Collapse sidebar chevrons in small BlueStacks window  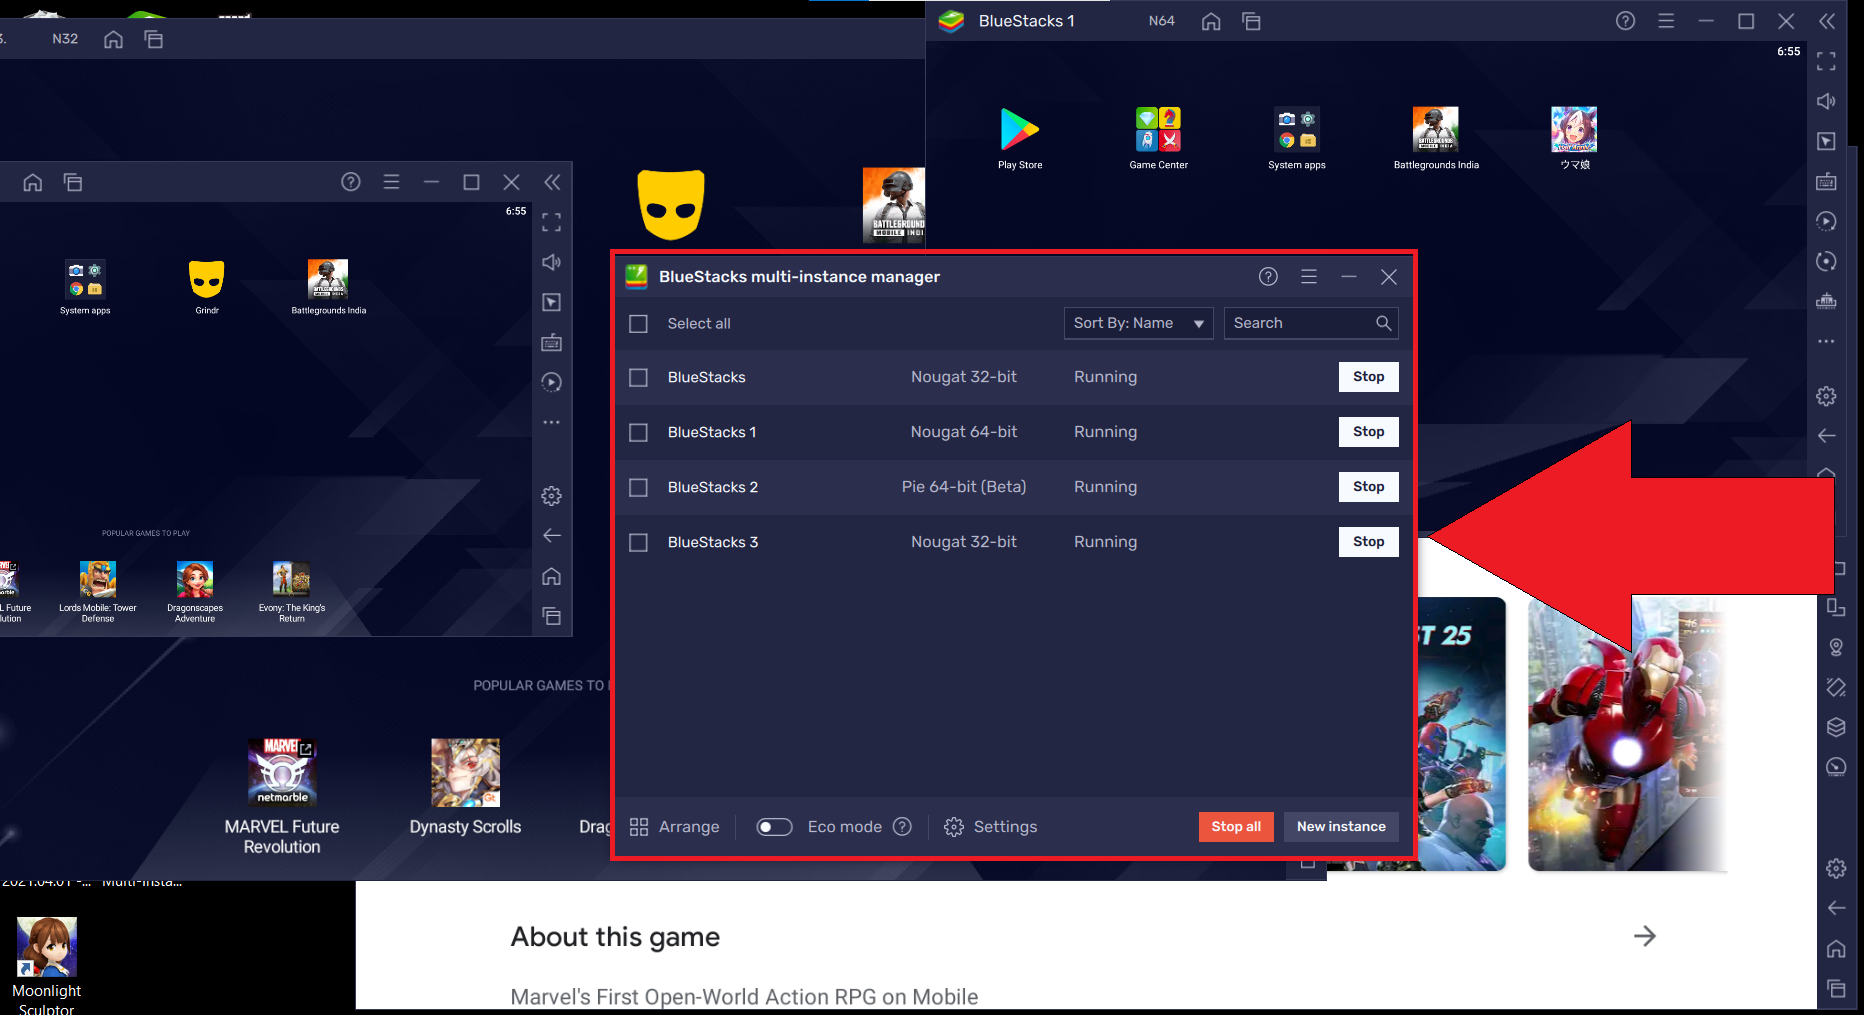pyautogui.click(x=552, y=182)
